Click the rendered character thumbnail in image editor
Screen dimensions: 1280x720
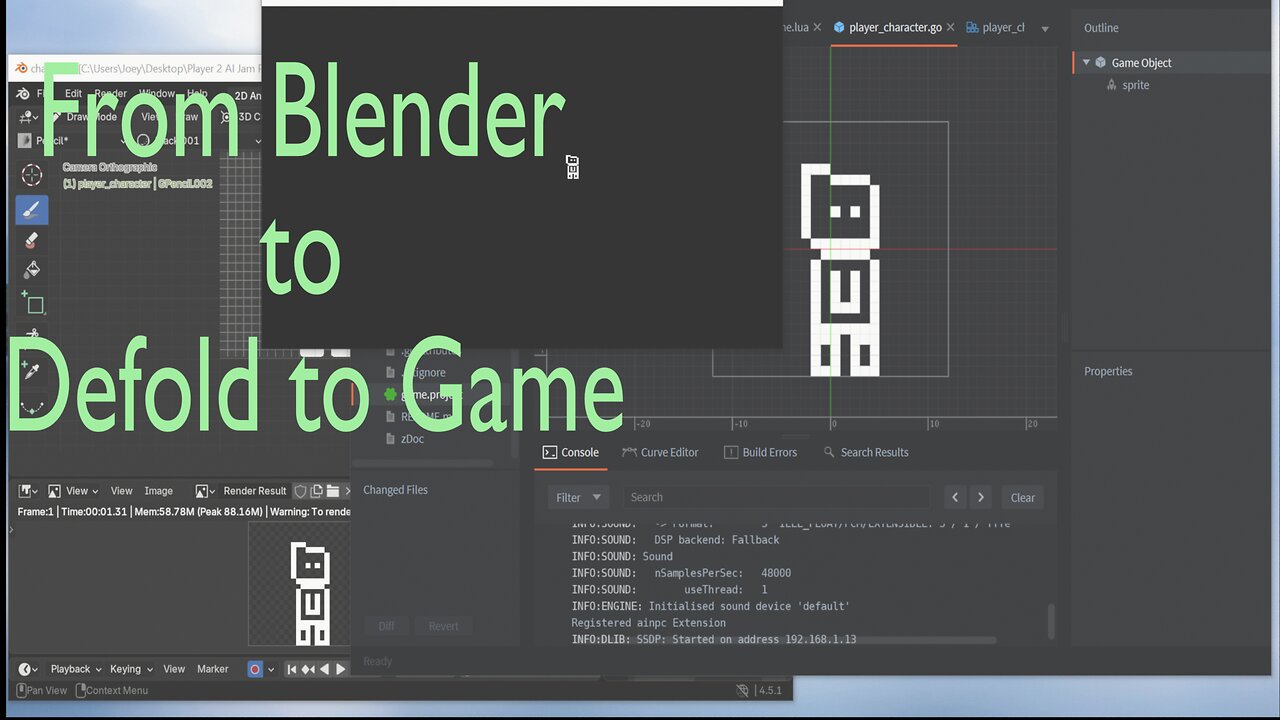coord(311,592)
